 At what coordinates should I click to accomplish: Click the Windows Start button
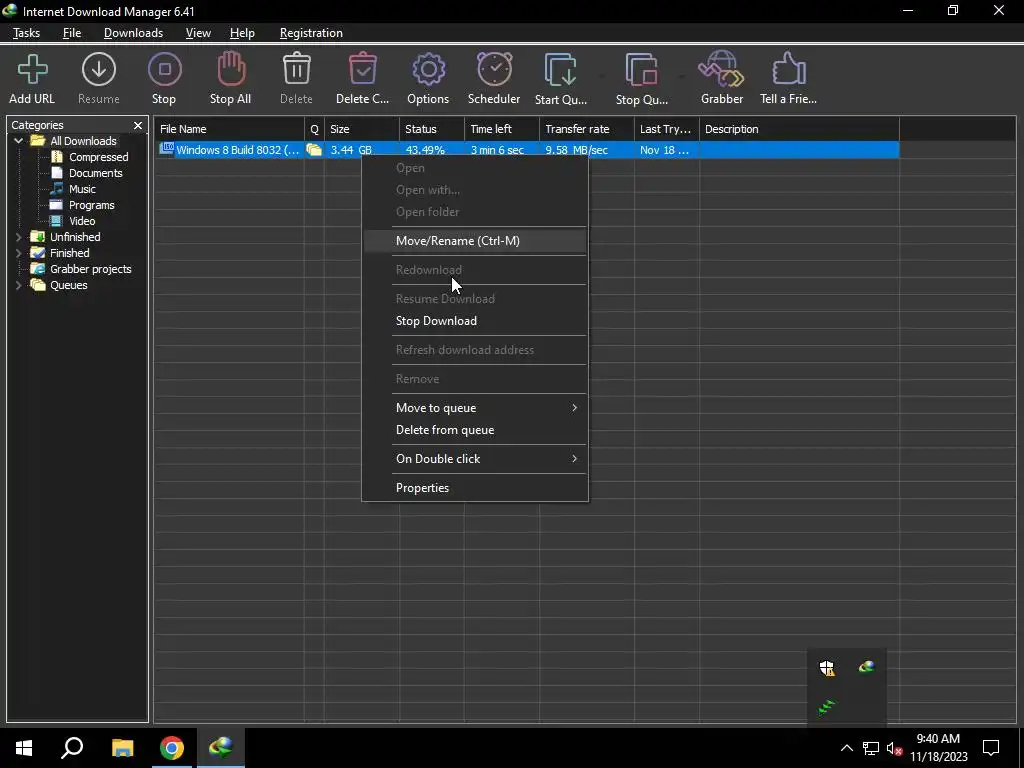point(24,748)
